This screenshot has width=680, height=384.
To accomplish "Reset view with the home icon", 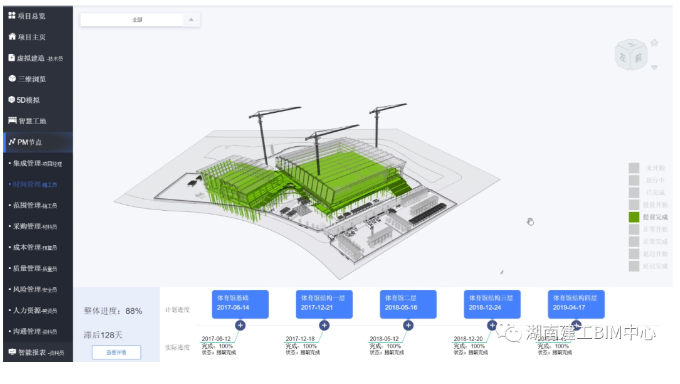I will pyautogui.click(x=654, y=43).
